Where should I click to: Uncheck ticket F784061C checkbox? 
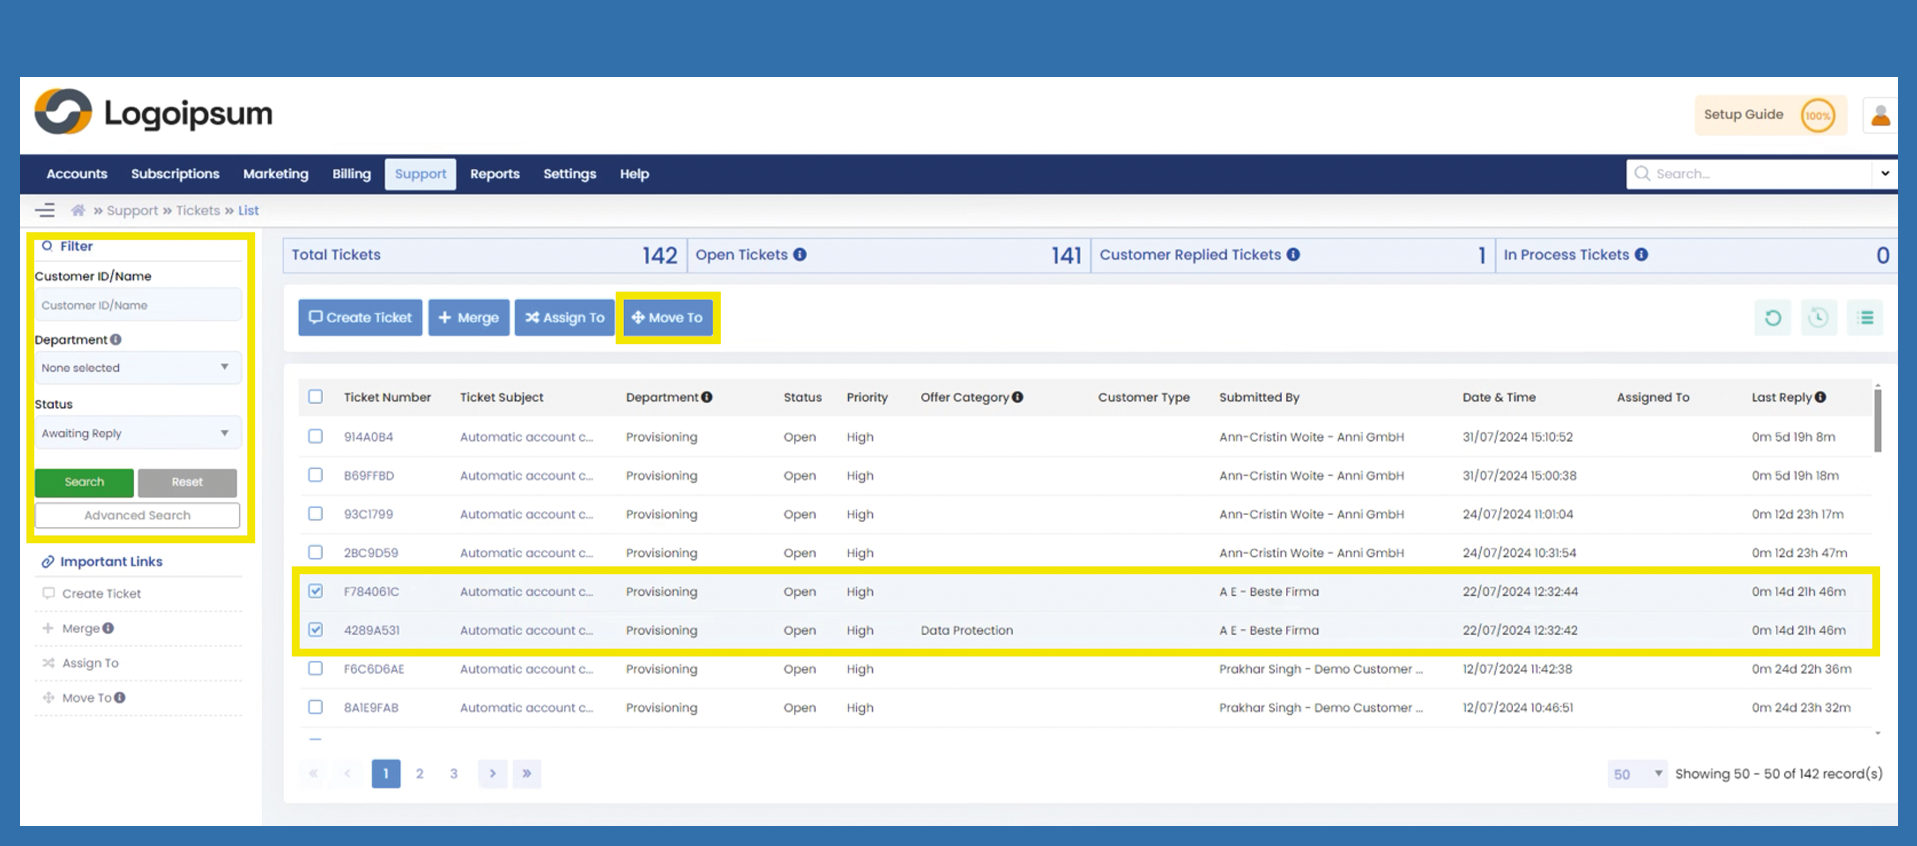pos(316,591)
